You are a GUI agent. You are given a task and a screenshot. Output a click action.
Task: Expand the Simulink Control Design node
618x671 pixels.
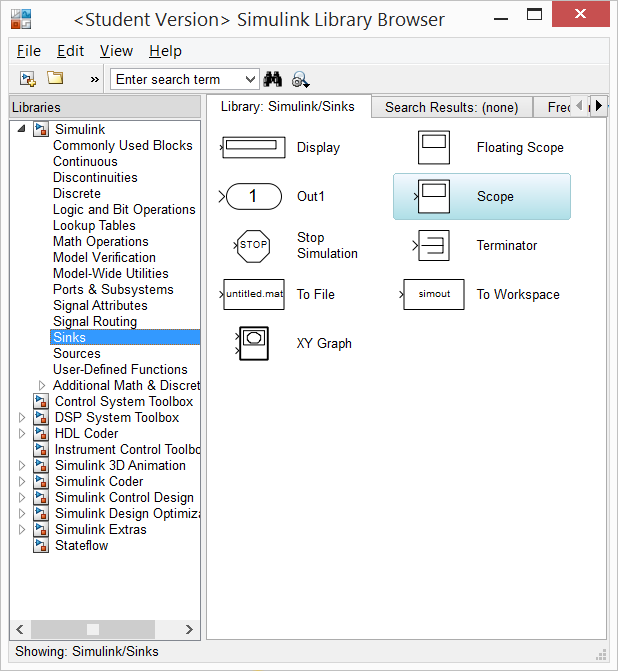click(22, 497)
